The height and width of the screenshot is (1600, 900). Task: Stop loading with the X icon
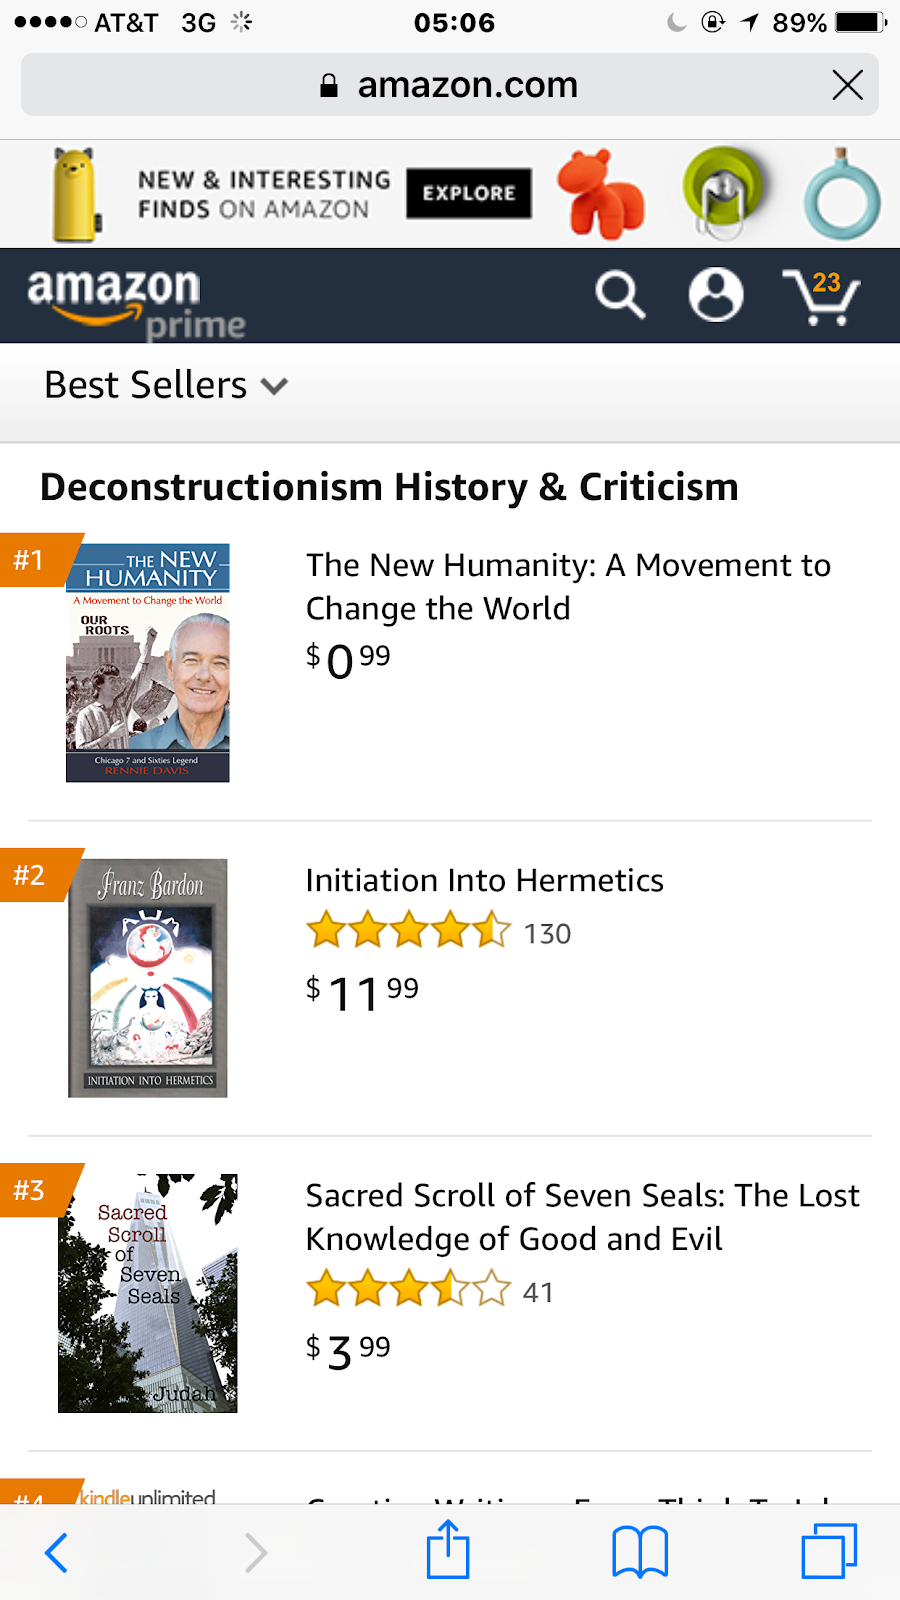point(847,85)
